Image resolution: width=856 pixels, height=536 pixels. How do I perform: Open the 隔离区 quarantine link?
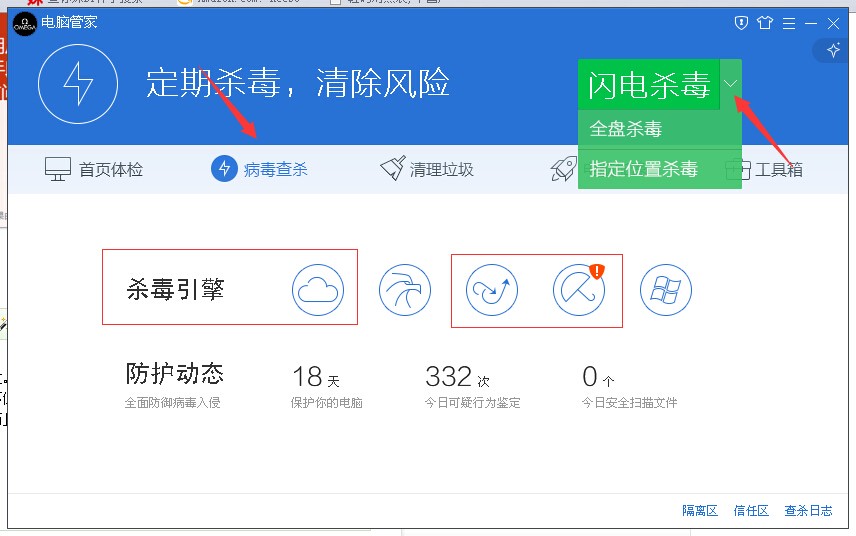[700, 511]
